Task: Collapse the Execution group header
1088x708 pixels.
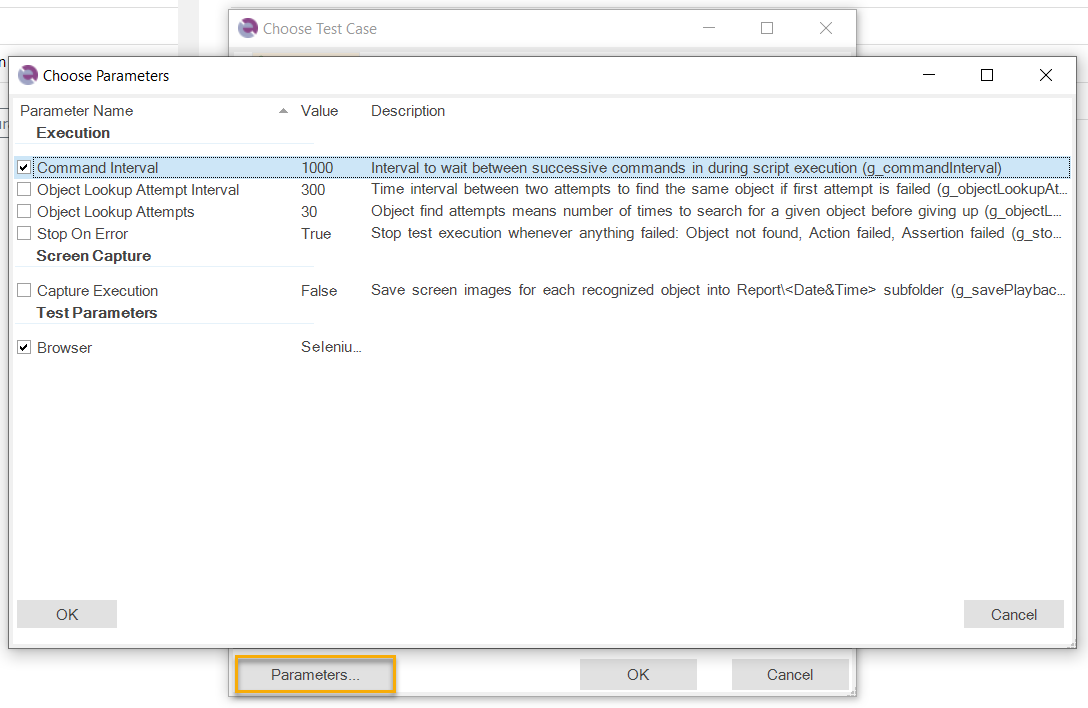Action: point(73,133)
